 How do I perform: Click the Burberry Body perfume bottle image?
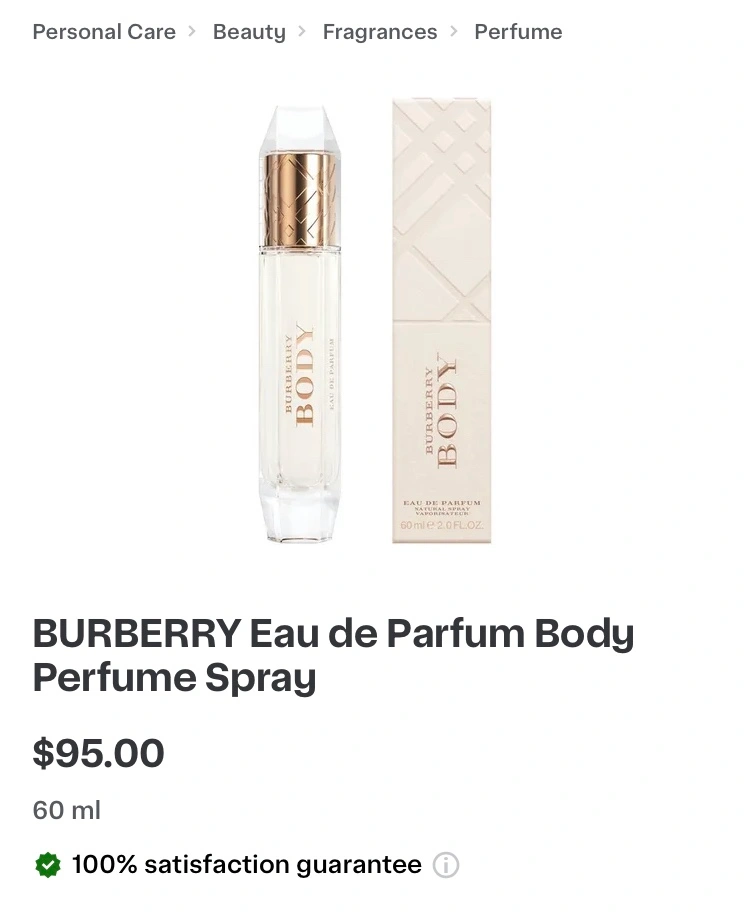[x=300, y=323]
